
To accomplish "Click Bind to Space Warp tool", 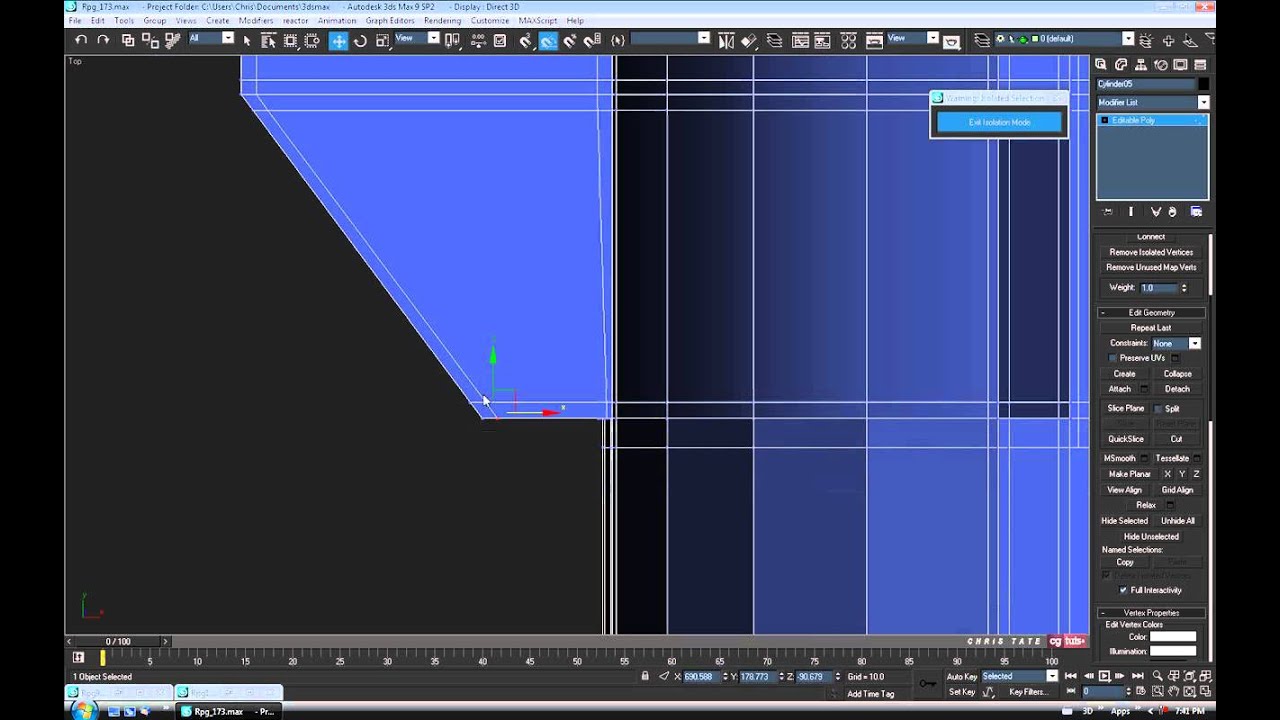I will tap(172, 40).
